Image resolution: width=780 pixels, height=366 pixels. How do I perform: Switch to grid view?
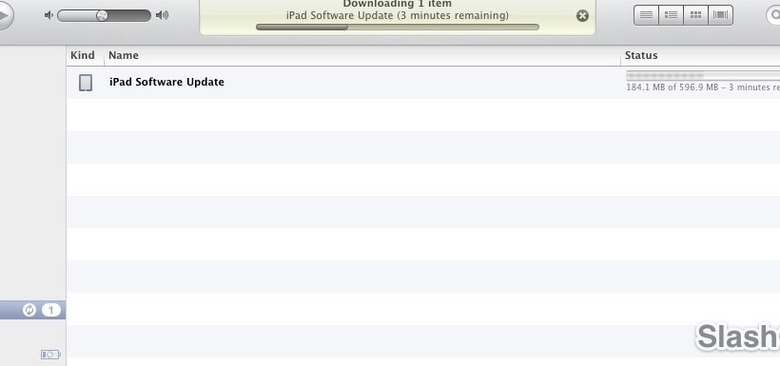(696, 15)
